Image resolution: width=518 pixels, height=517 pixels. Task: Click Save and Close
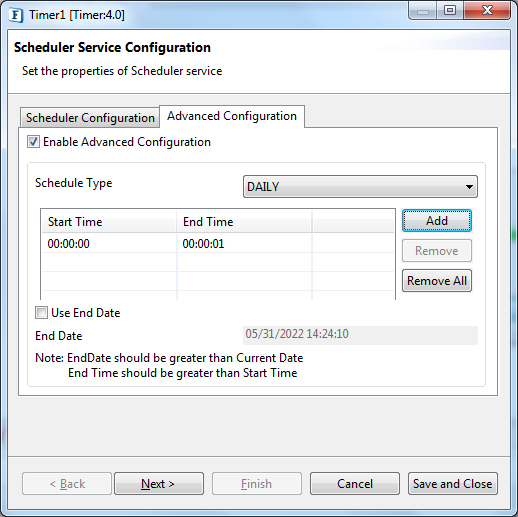pos(453,483)
